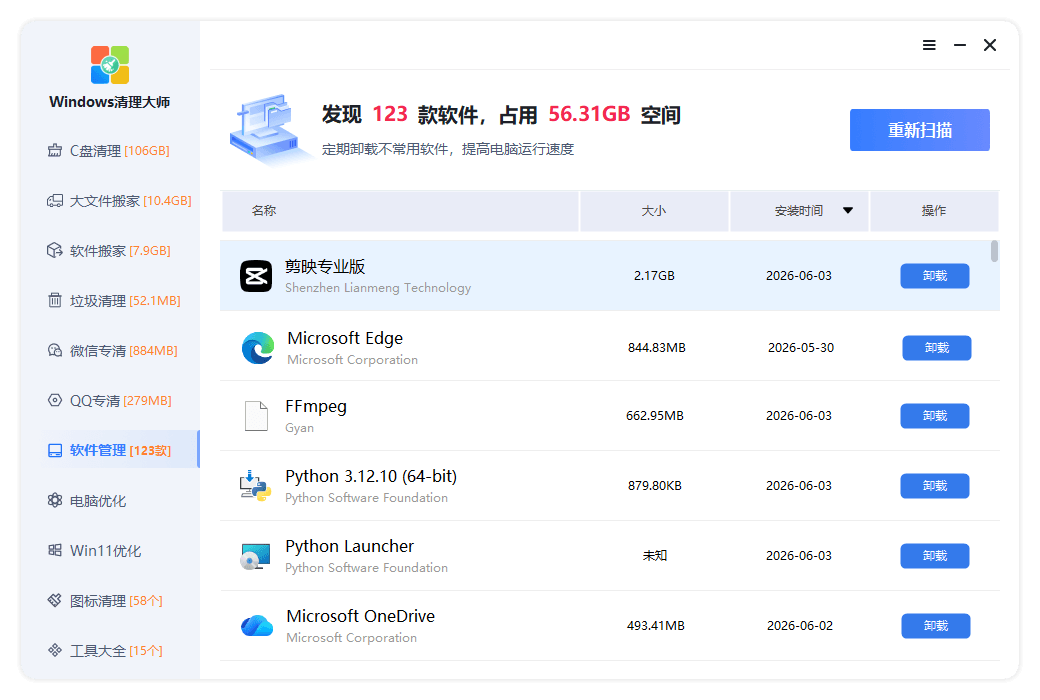The height and width of the screenshot is (700, 1040).
Task: Click the Gyan publisher text
Action: point(299,428)
